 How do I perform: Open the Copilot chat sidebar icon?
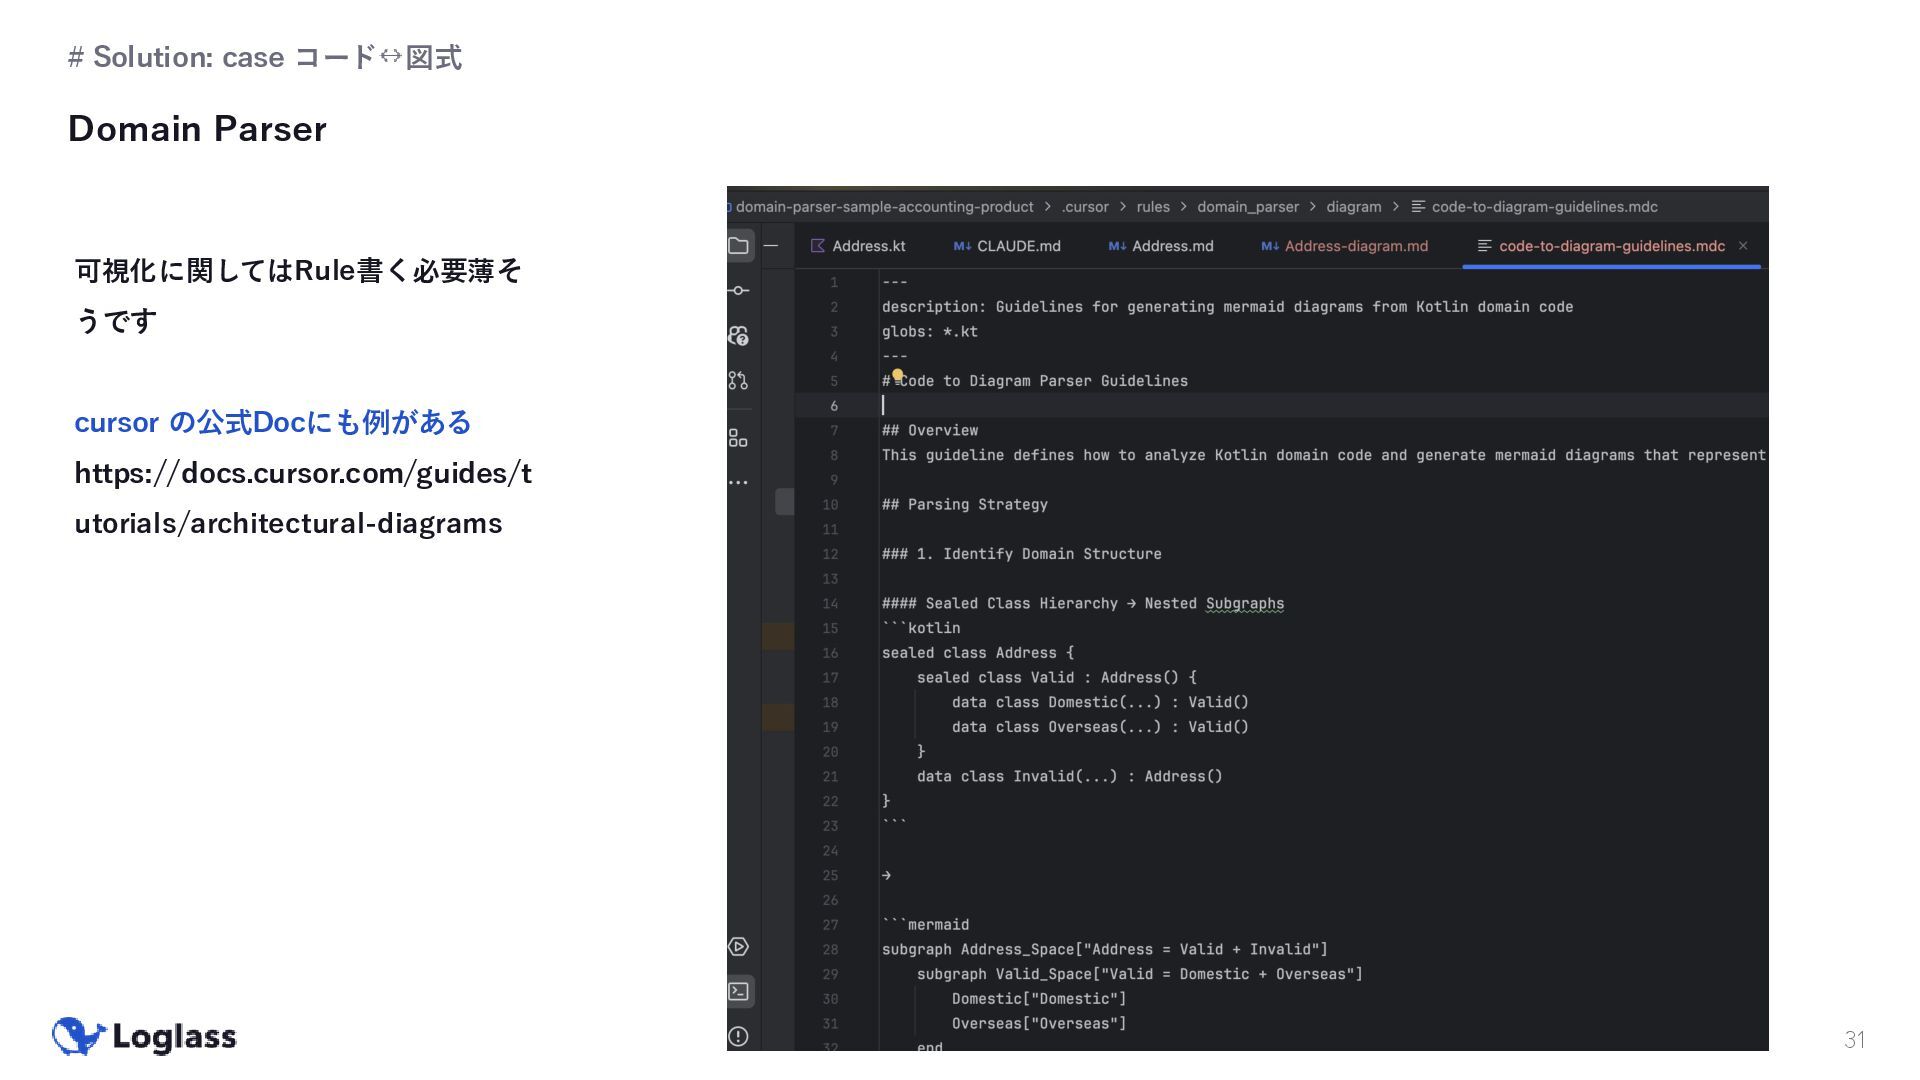coord(739,336)
